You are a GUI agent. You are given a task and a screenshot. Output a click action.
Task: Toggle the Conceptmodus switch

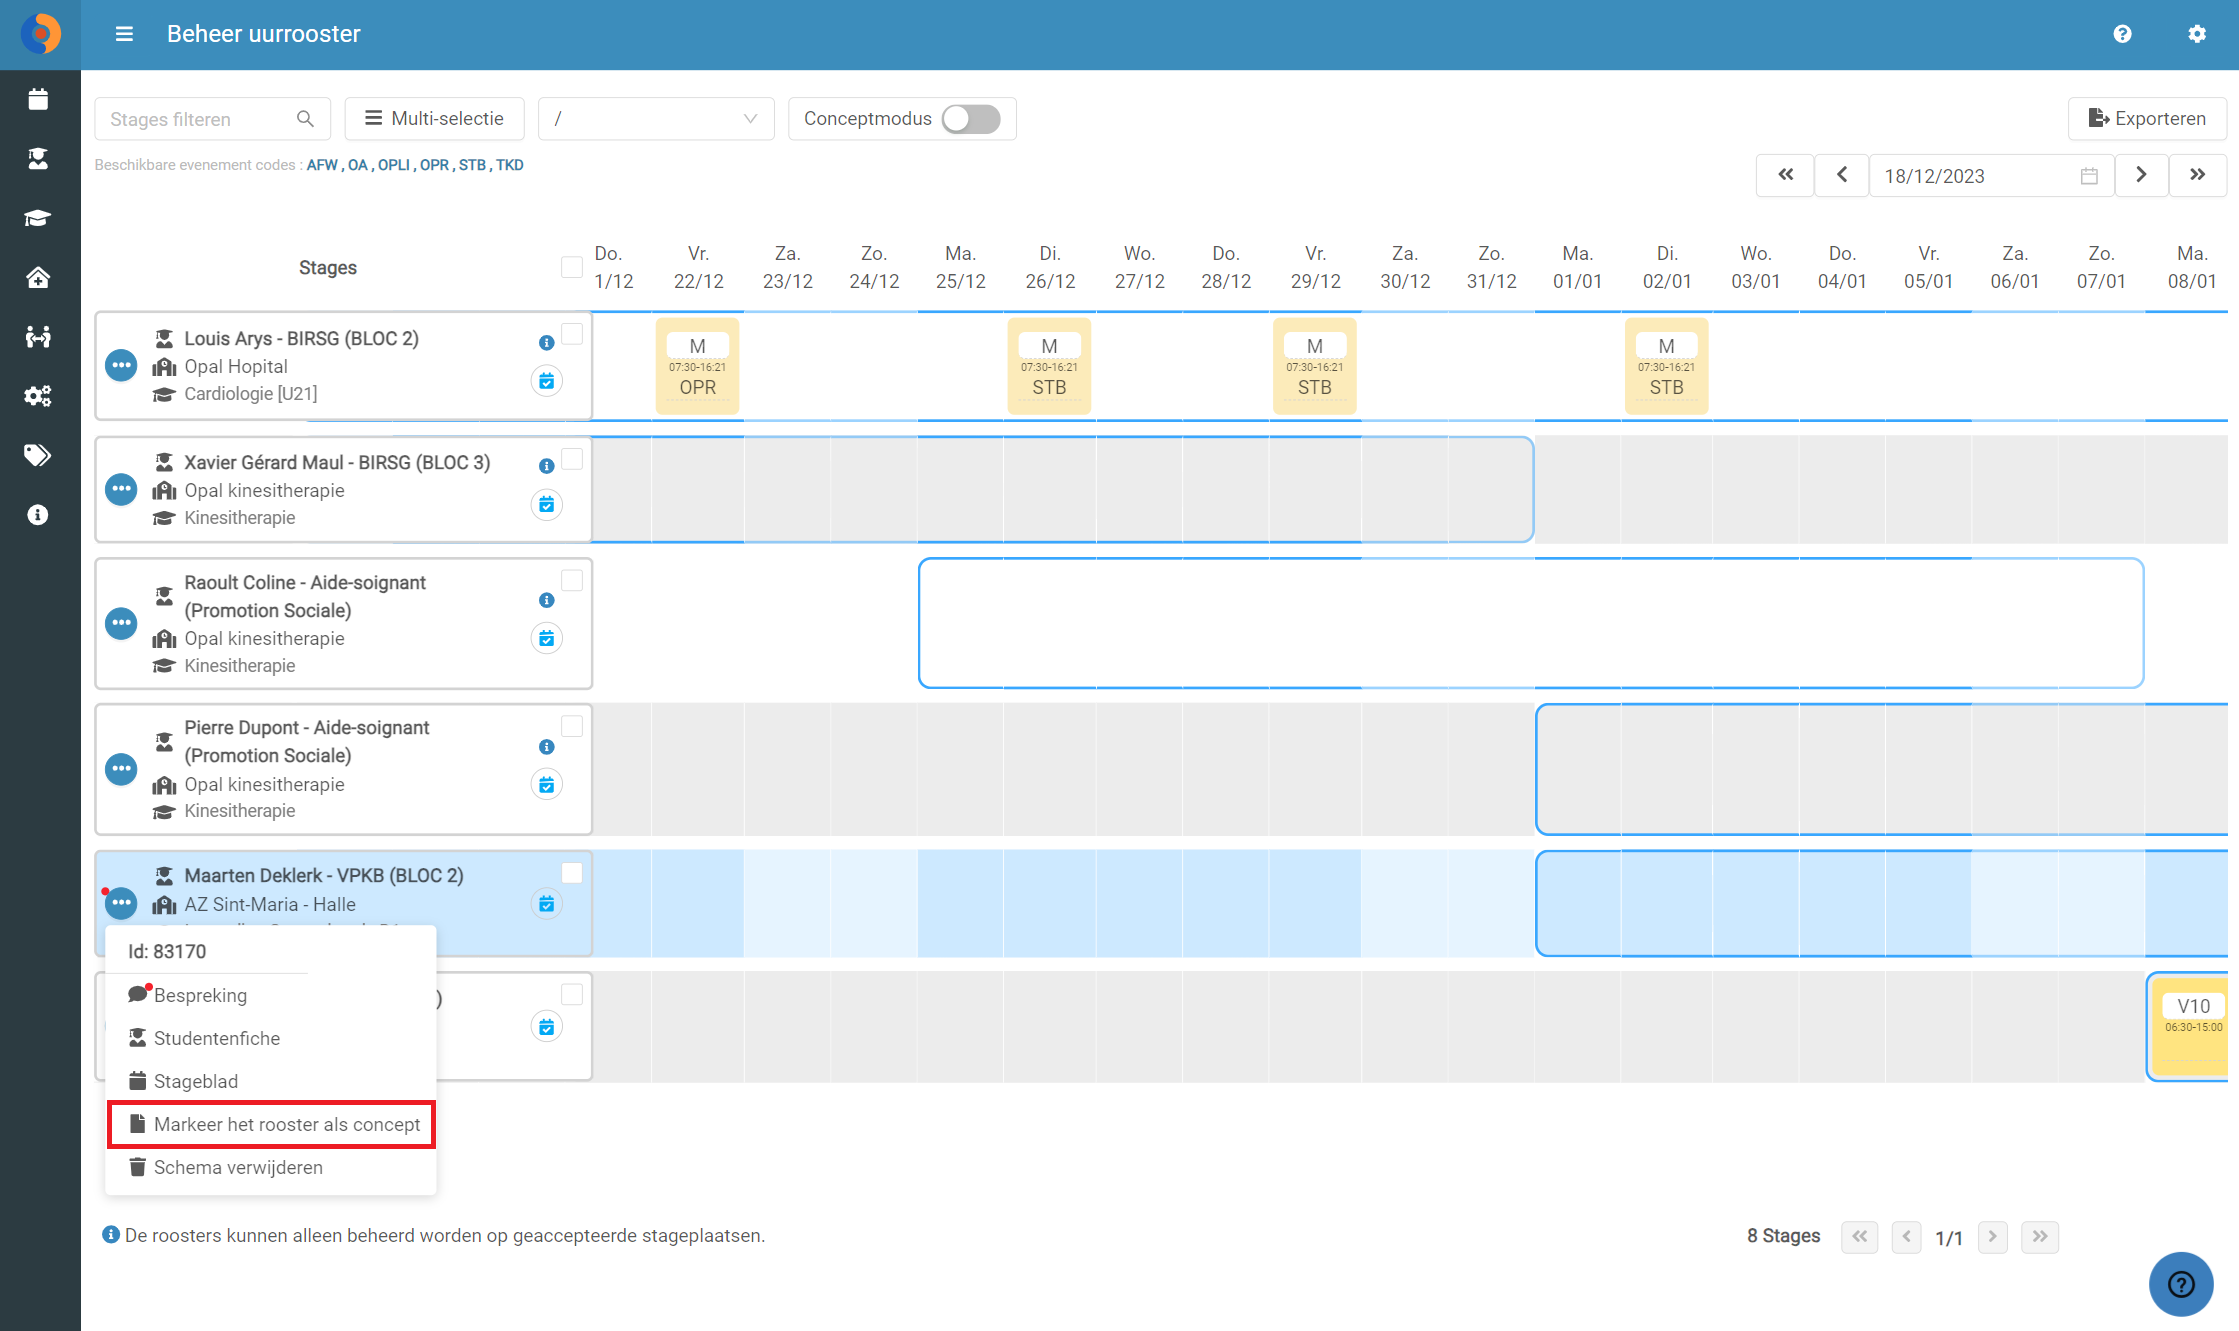point(971,119)
